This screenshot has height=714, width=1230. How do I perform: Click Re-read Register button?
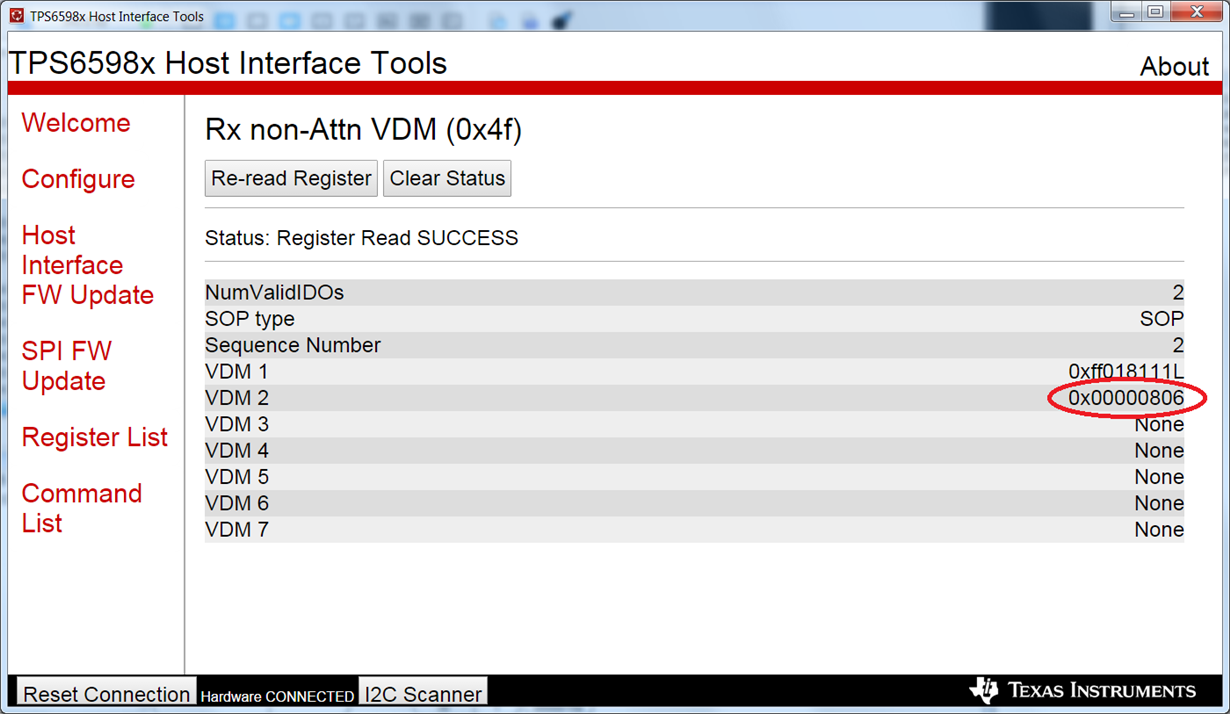[x=291, y=178]
